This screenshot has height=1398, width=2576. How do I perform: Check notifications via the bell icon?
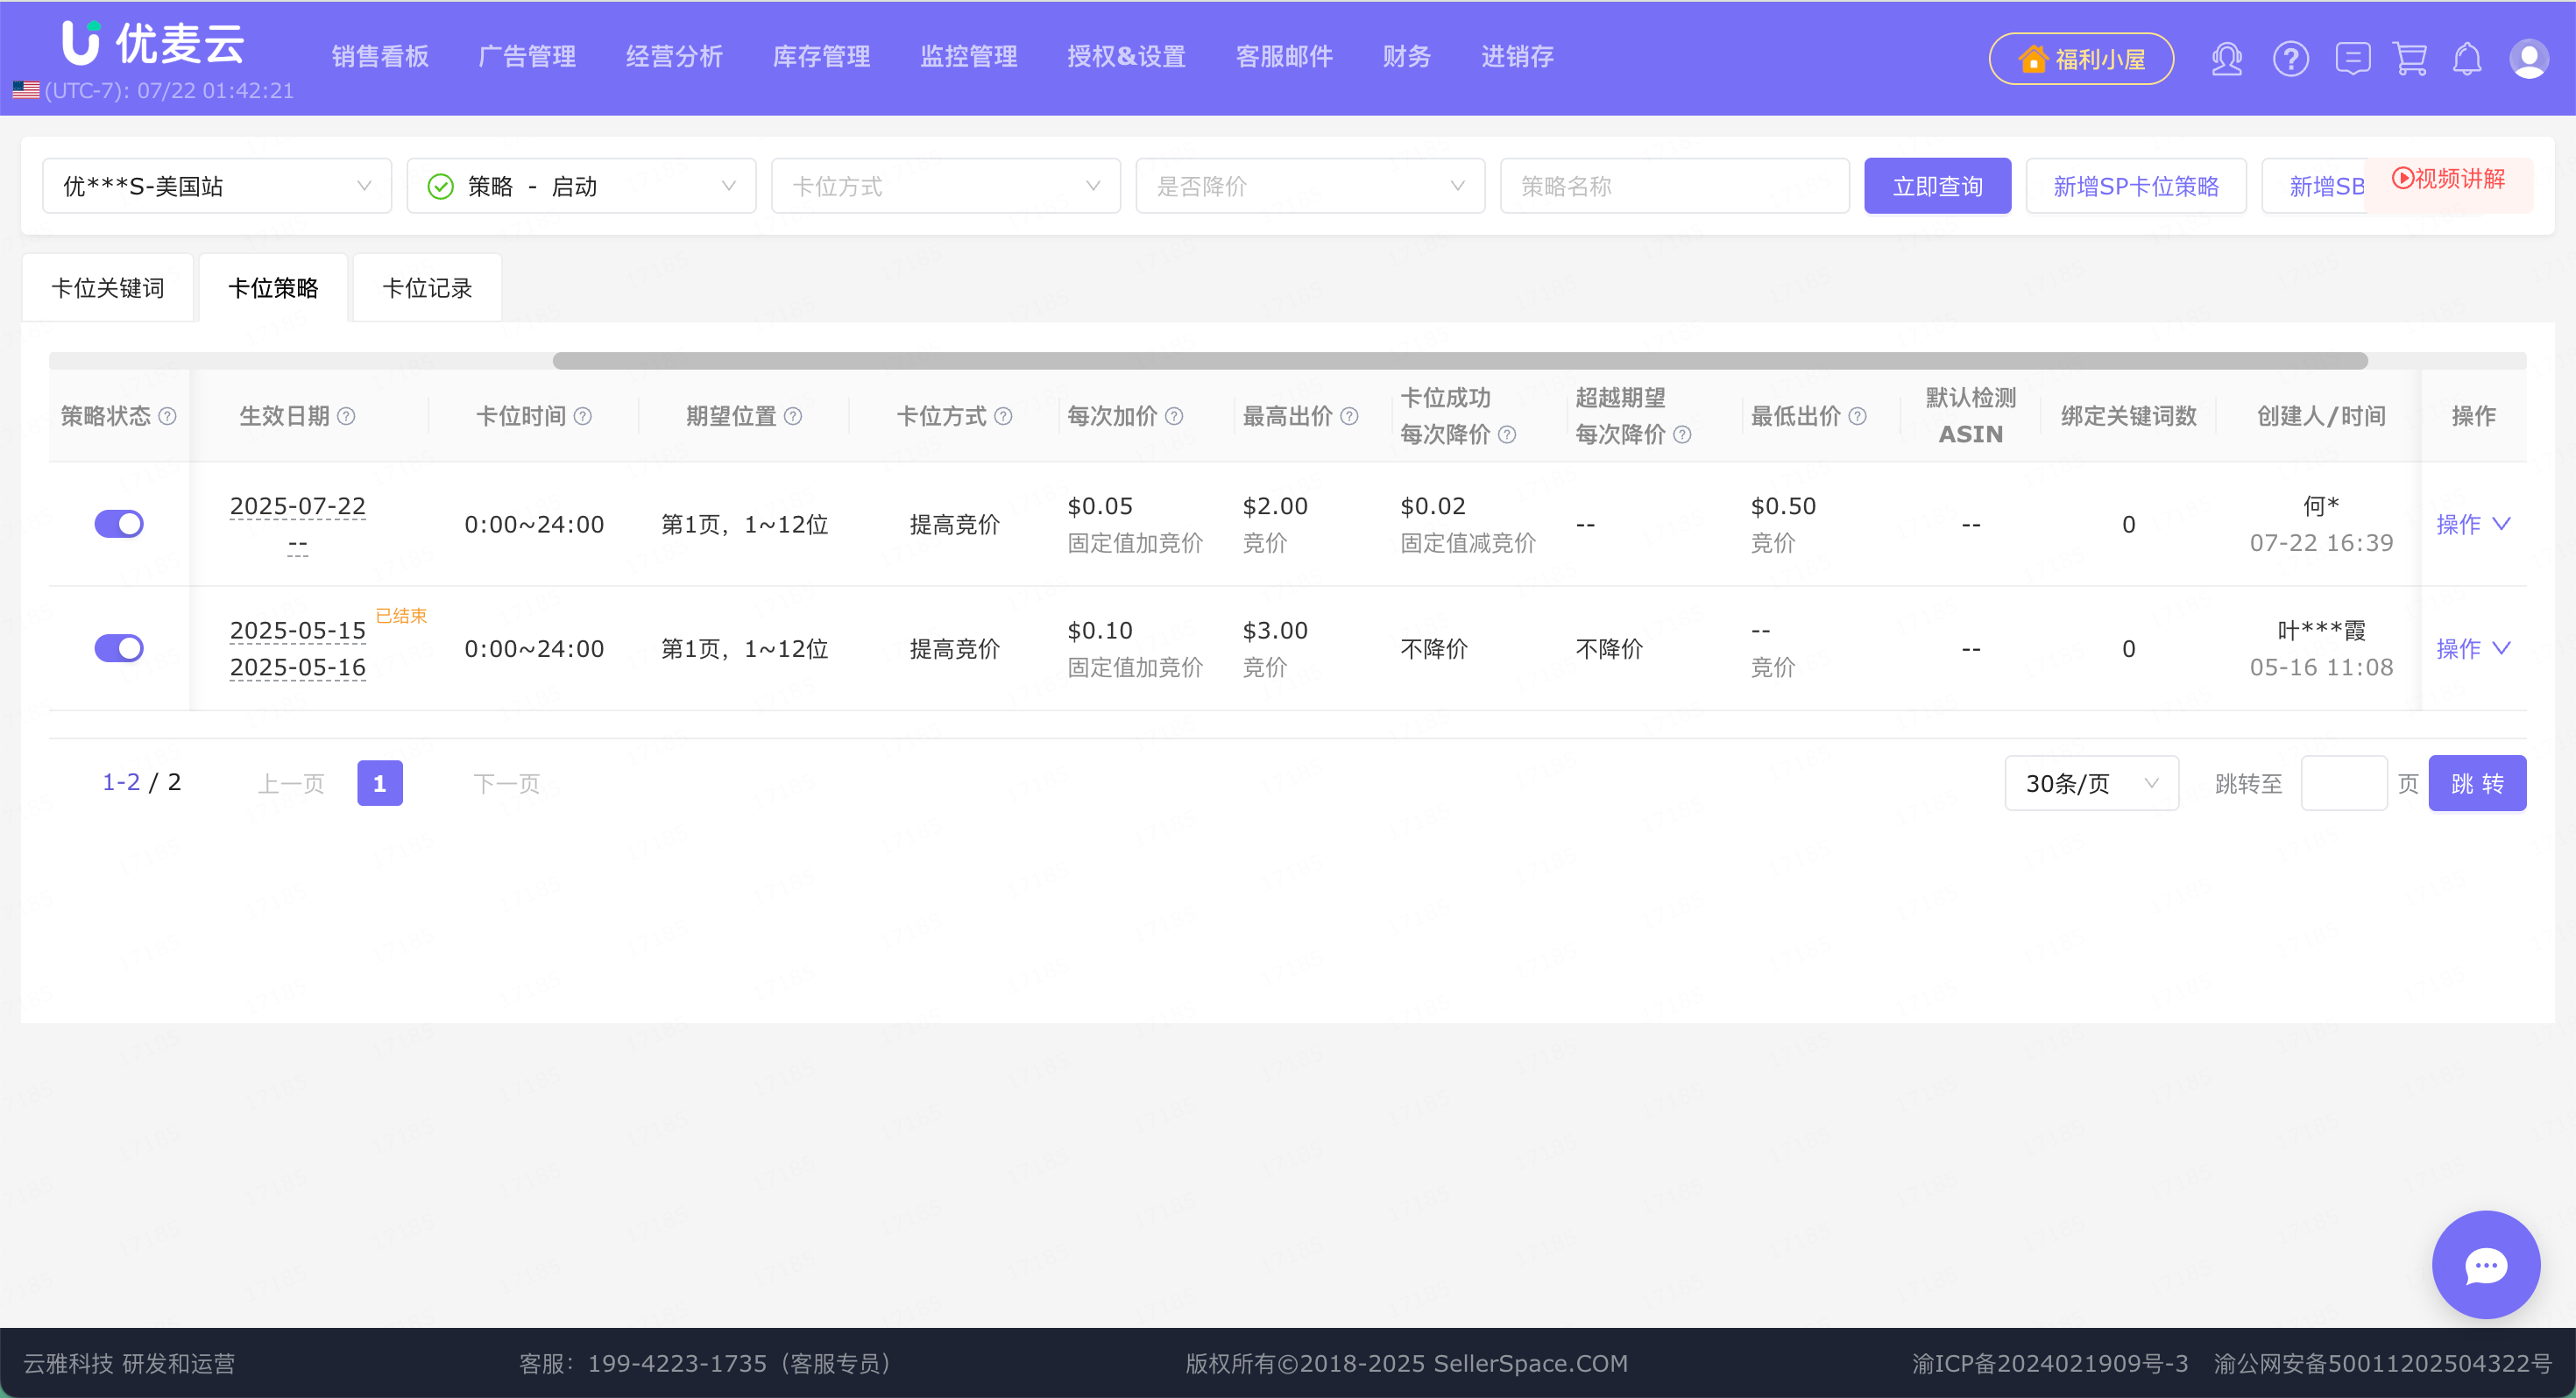[x=2467, y=59]
